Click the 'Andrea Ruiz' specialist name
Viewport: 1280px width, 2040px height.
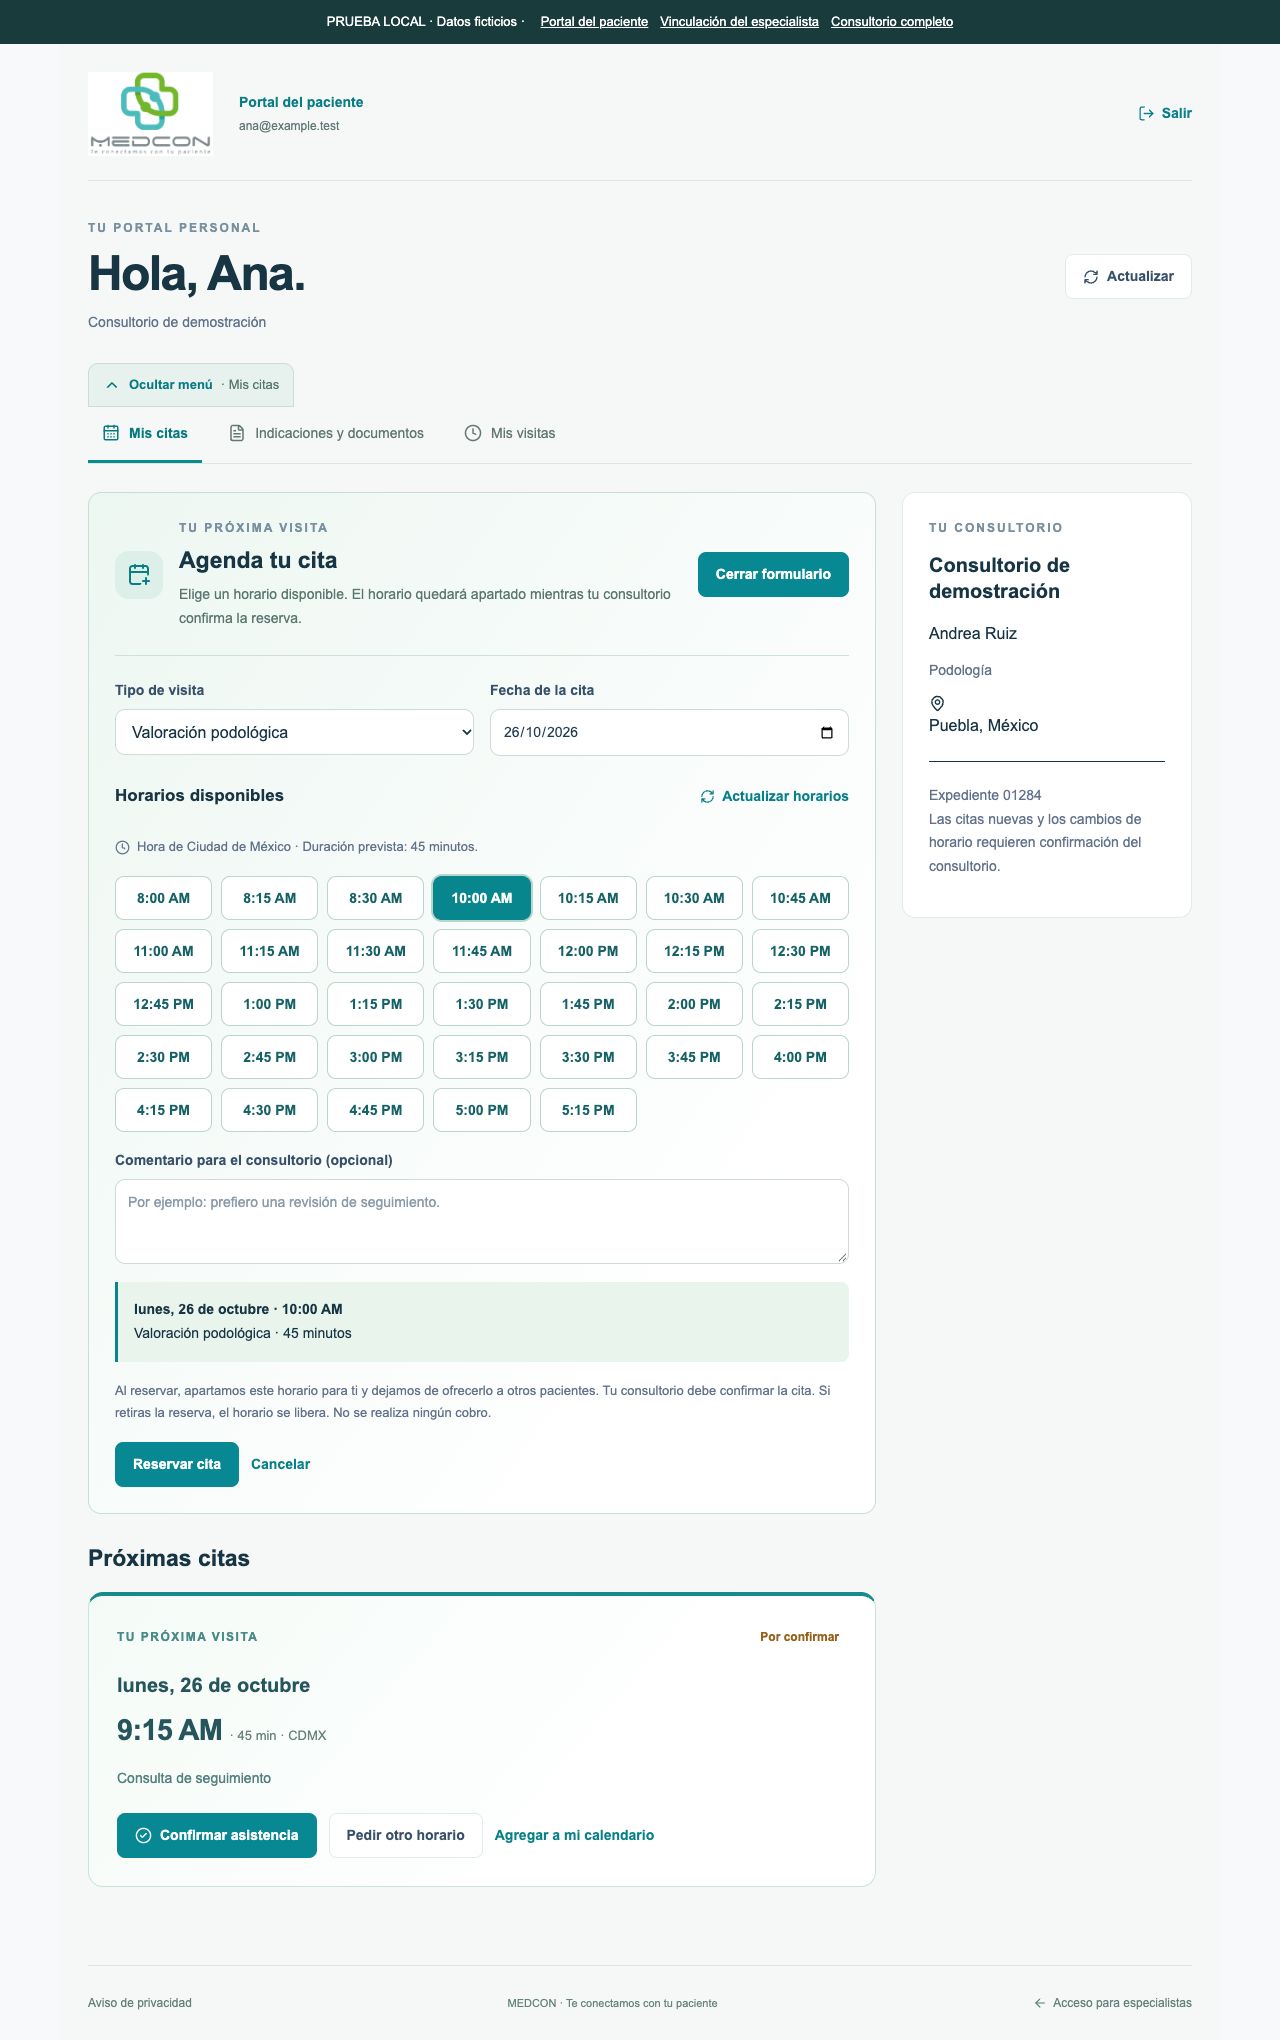pyautogui.click(x=973, y=633)
